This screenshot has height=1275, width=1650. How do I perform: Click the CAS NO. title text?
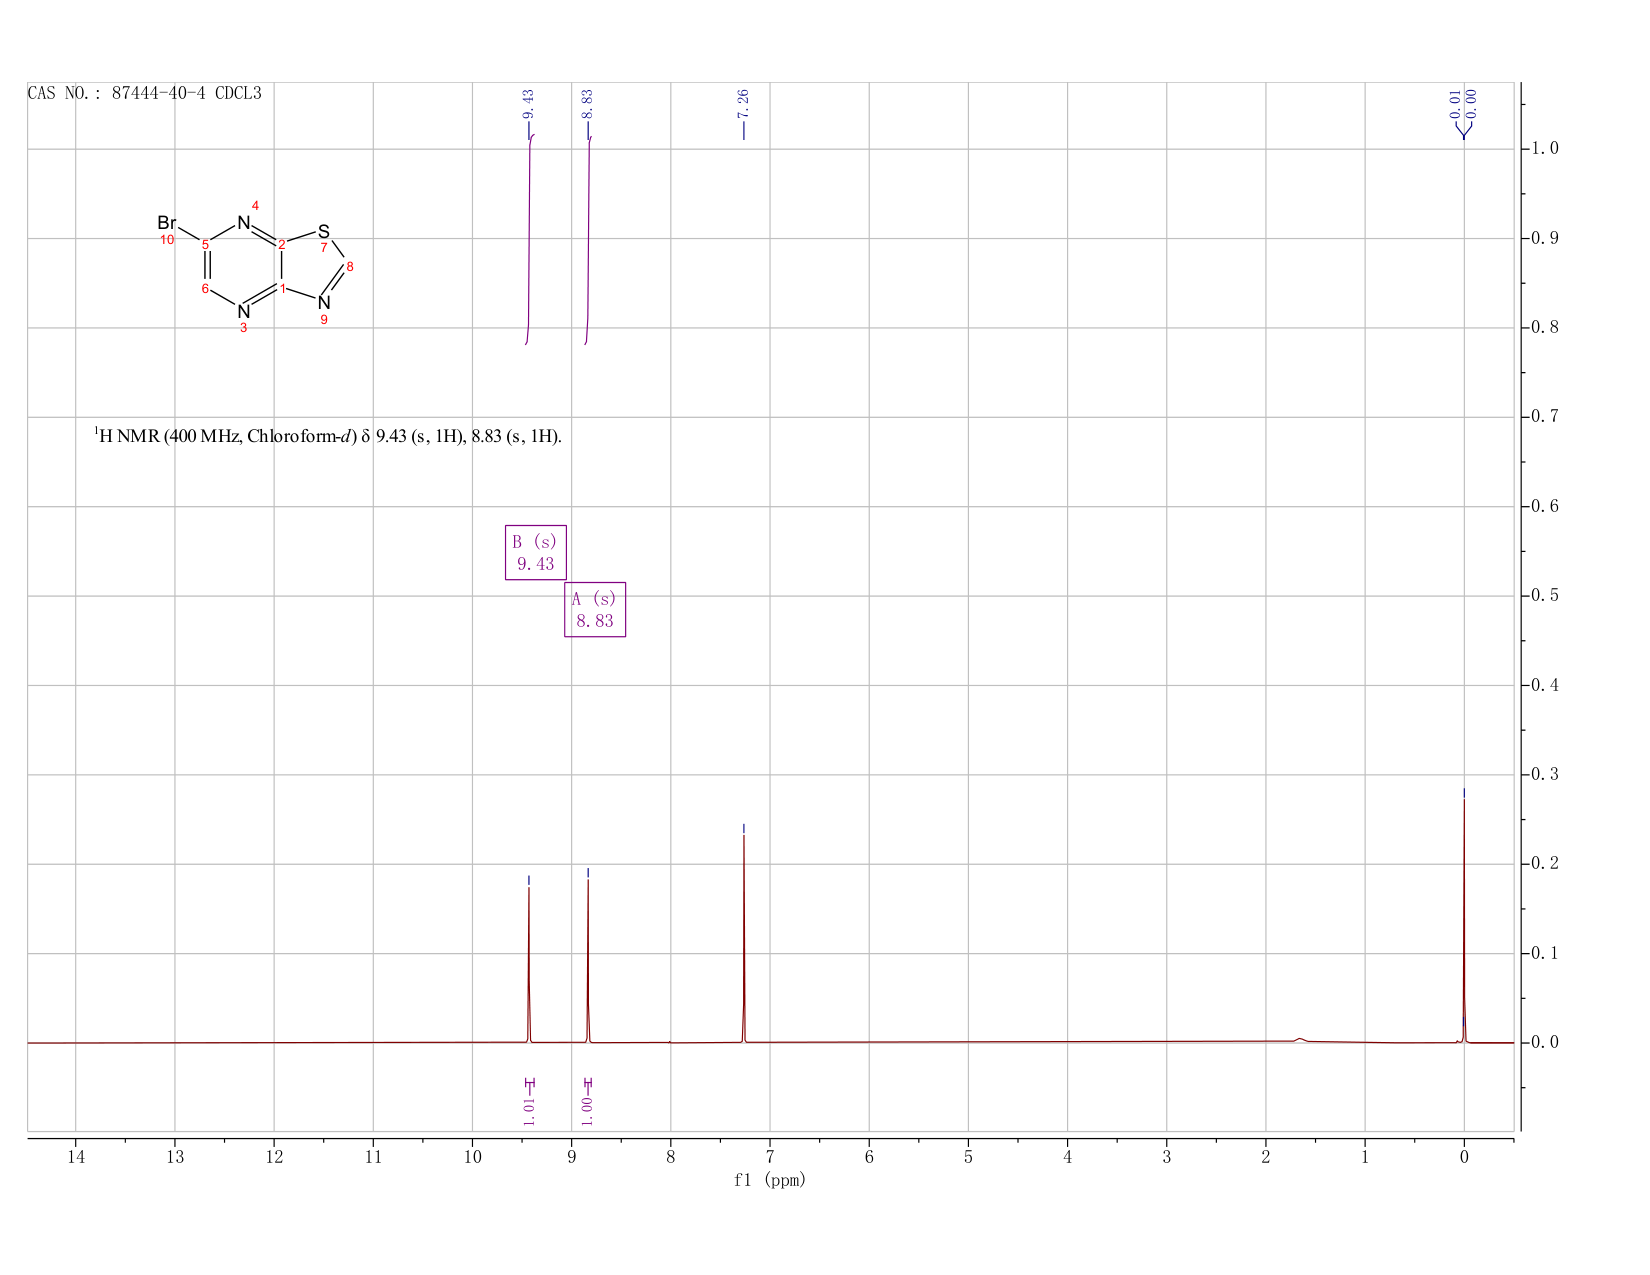pyautogui.click(x=145, y=93)
